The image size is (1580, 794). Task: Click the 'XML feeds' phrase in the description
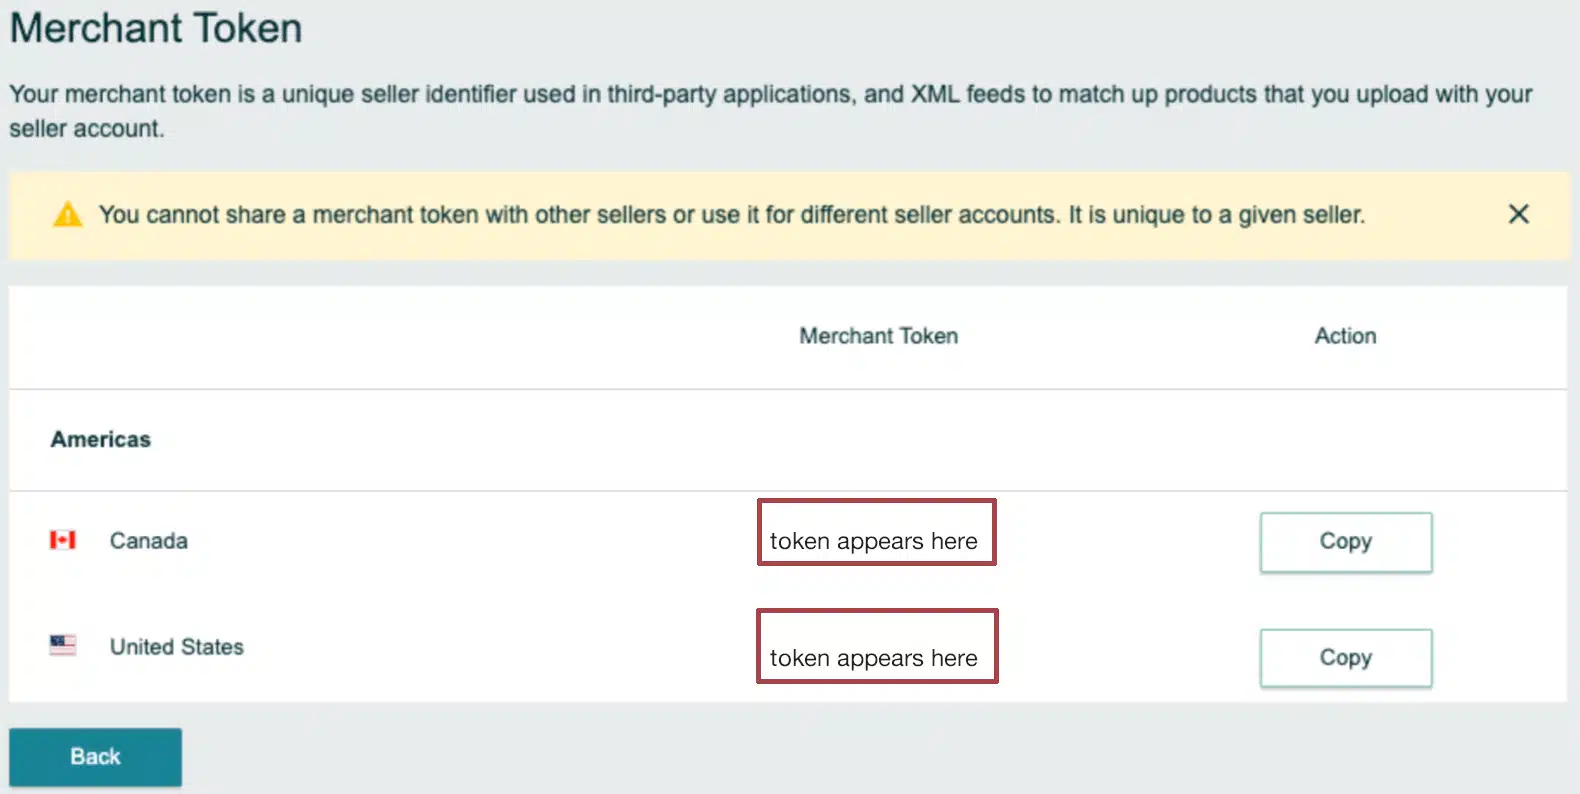968,94
